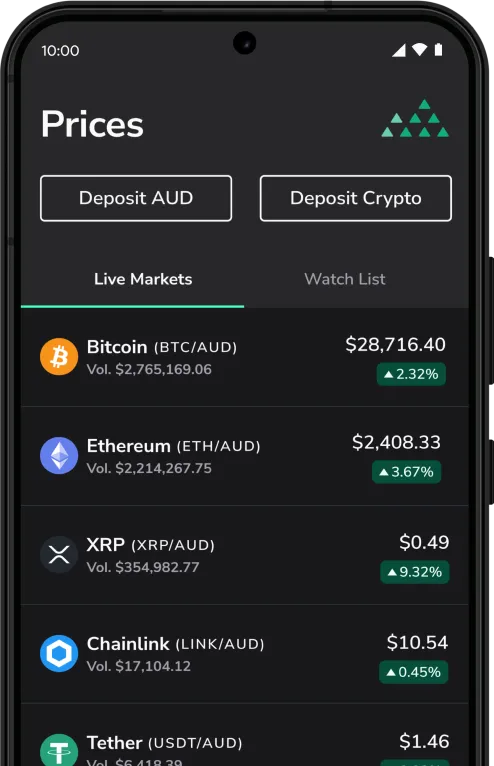Open the Tether (USDT/AUD) market row label
The height and width of the screenshot is (766, 494).
coord(165,743)
